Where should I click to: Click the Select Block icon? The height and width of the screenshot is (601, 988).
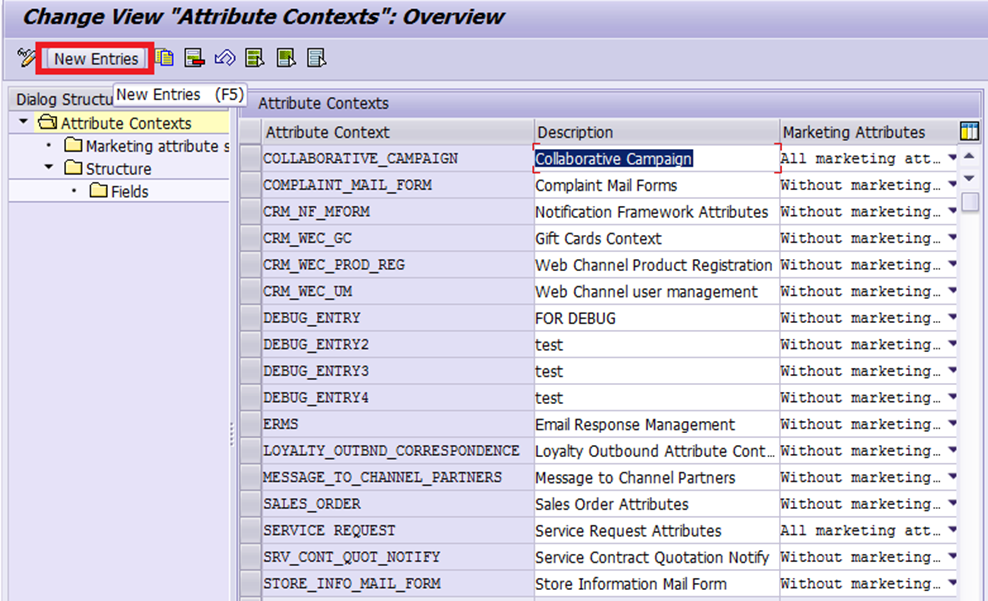coord(285,58)
